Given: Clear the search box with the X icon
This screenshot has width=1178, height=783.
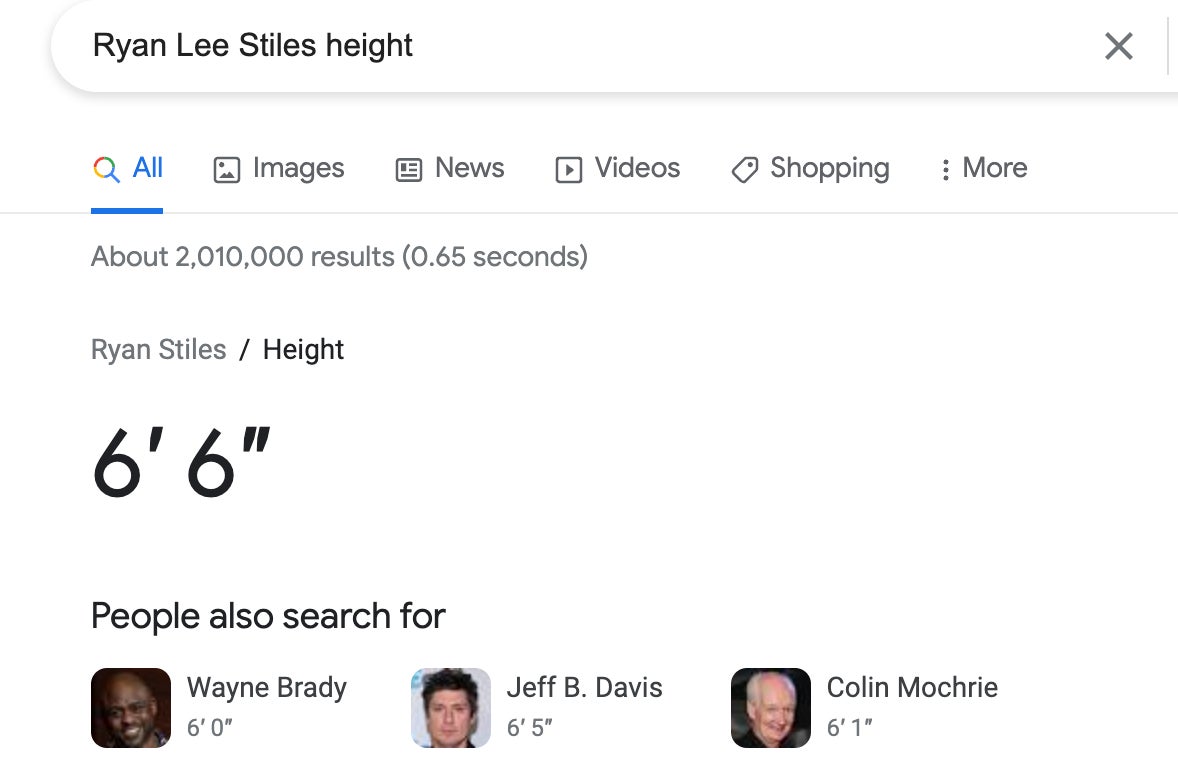Looking at the screenshot, I should tap(1118, 46).
